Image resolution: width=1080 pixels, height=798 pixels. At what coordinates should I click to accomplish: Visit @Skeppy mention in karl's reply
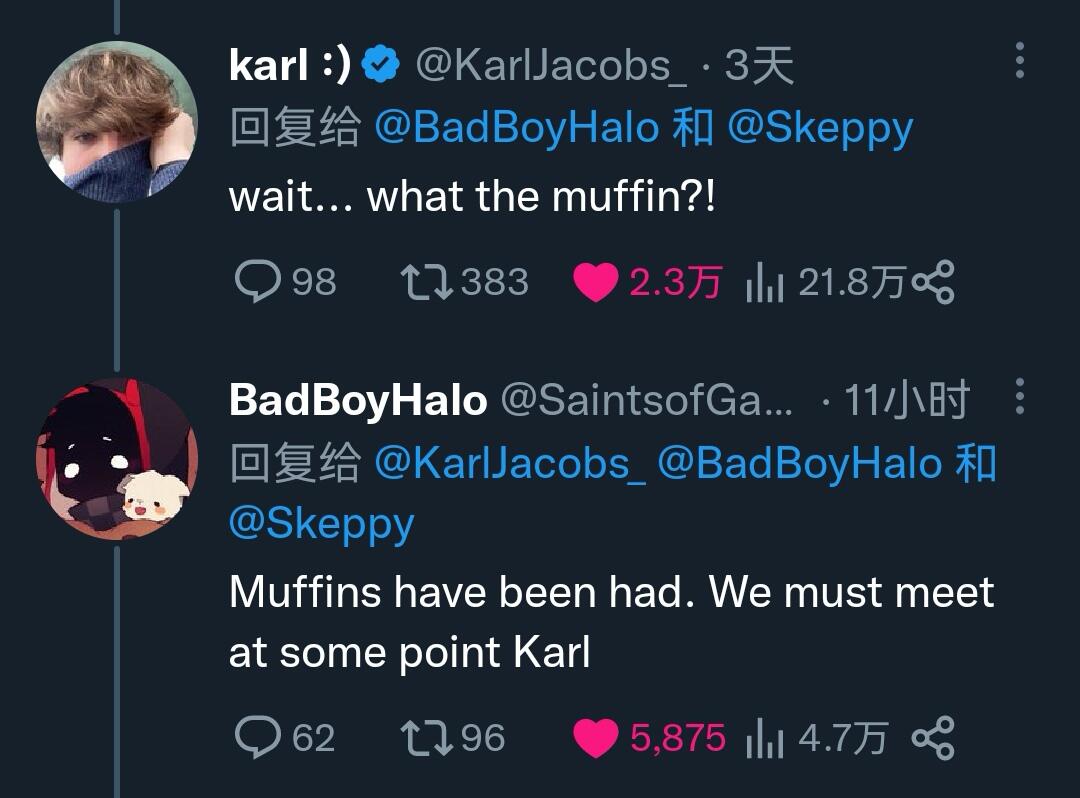coord(820,129)
